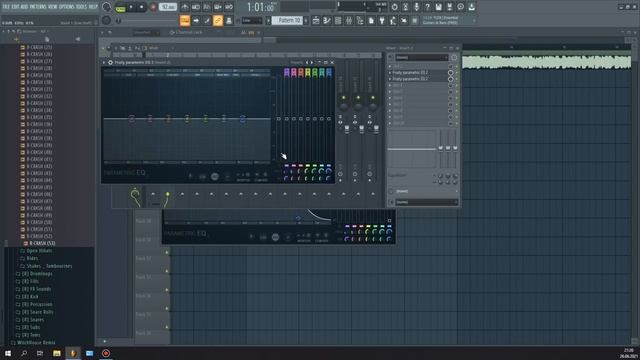Click the Help question mark icon
The image size is (640, 360).
click(427, 7)
